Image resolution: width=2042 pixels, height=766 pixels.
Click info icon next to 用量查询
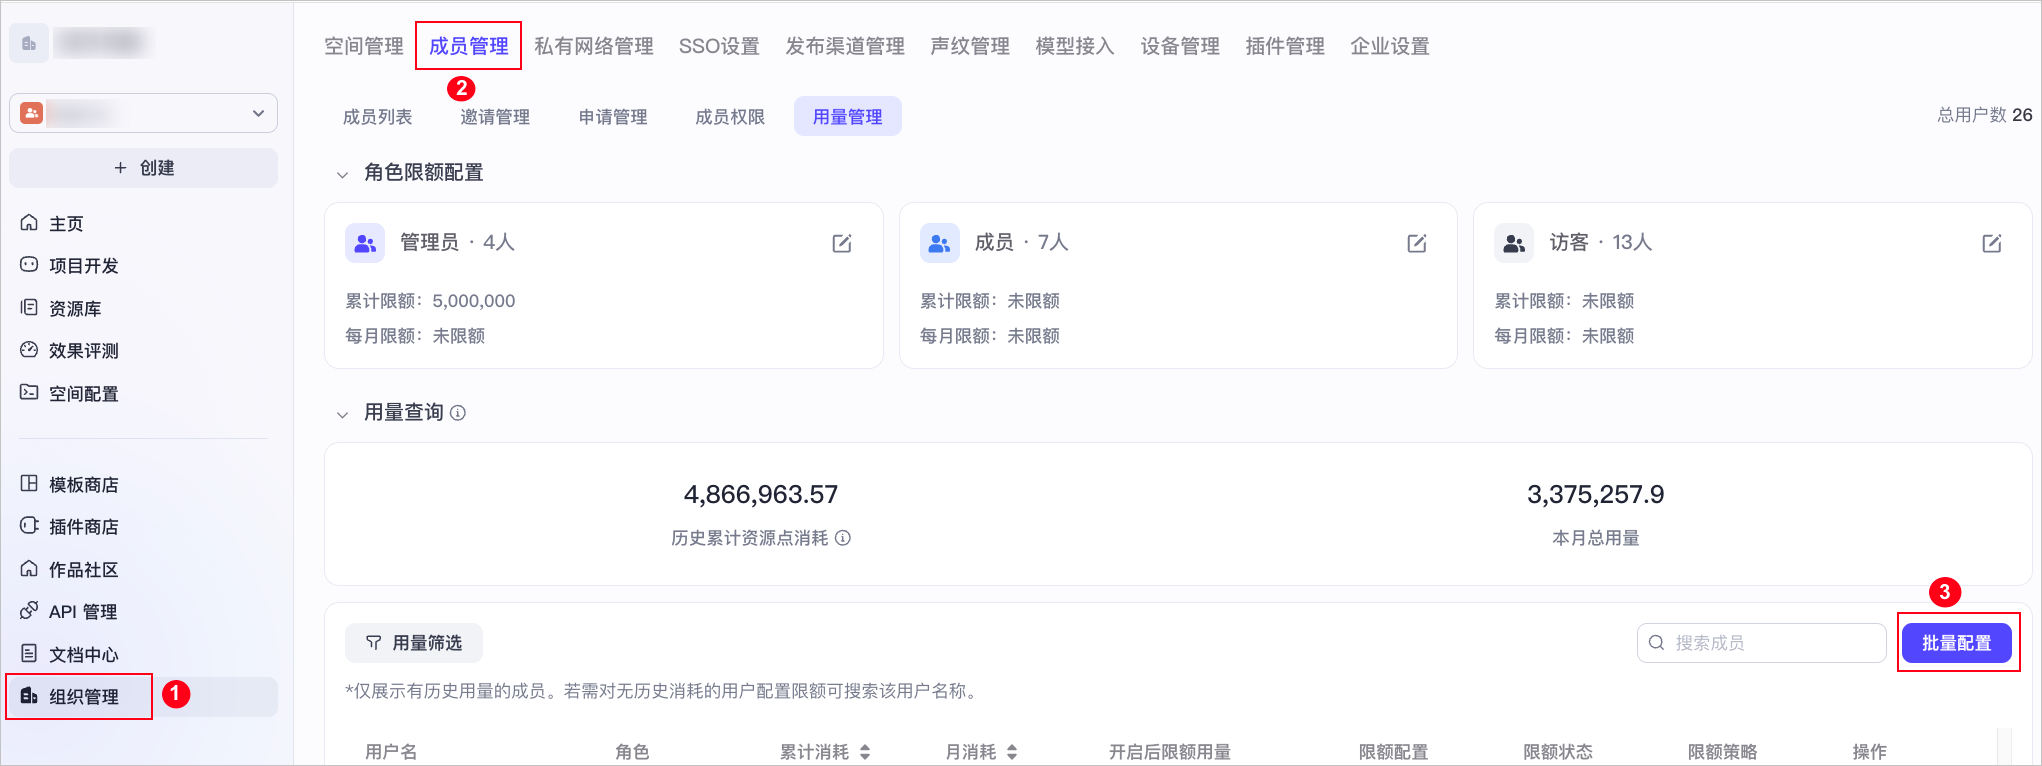(x=458, y=413)
